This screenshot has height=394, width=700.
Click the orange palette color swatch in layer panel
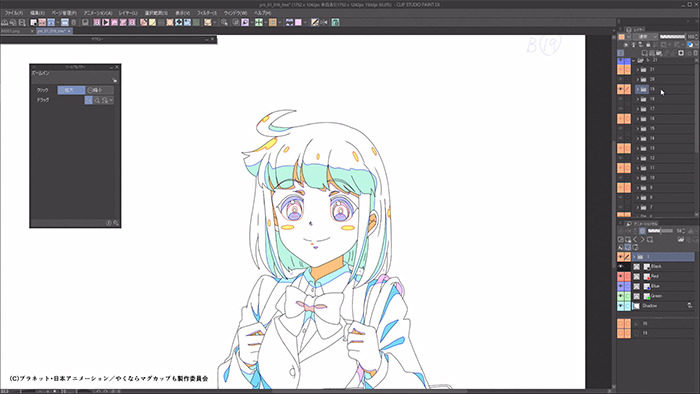621,37
